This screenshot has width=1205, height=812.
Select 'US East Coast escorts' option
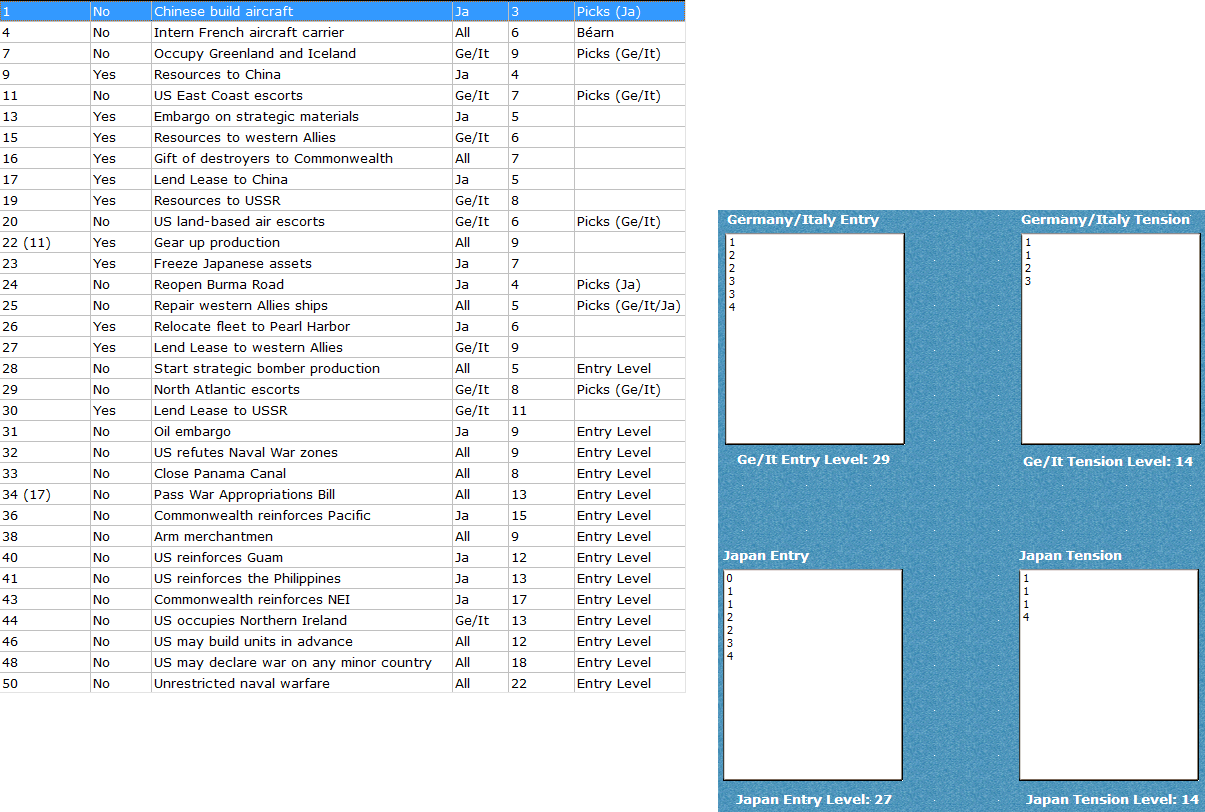tap(343, 95)
